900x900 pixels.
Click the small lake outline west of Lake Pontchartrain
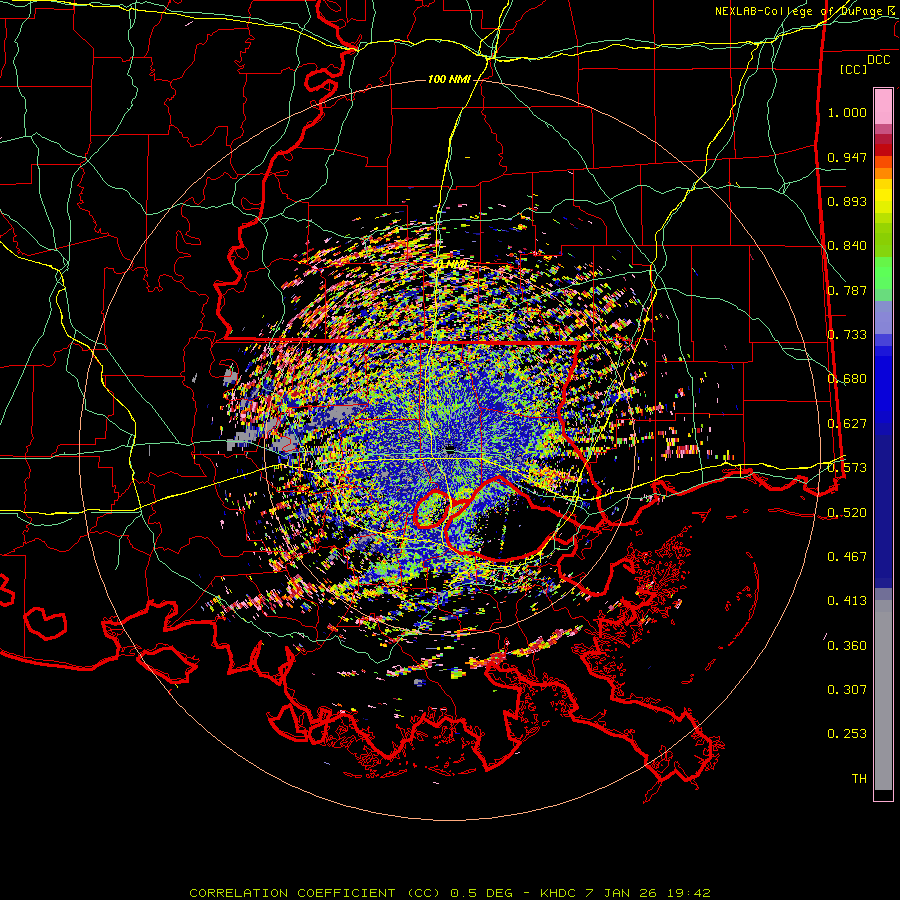pyautogui.click(x=430, y=509)
